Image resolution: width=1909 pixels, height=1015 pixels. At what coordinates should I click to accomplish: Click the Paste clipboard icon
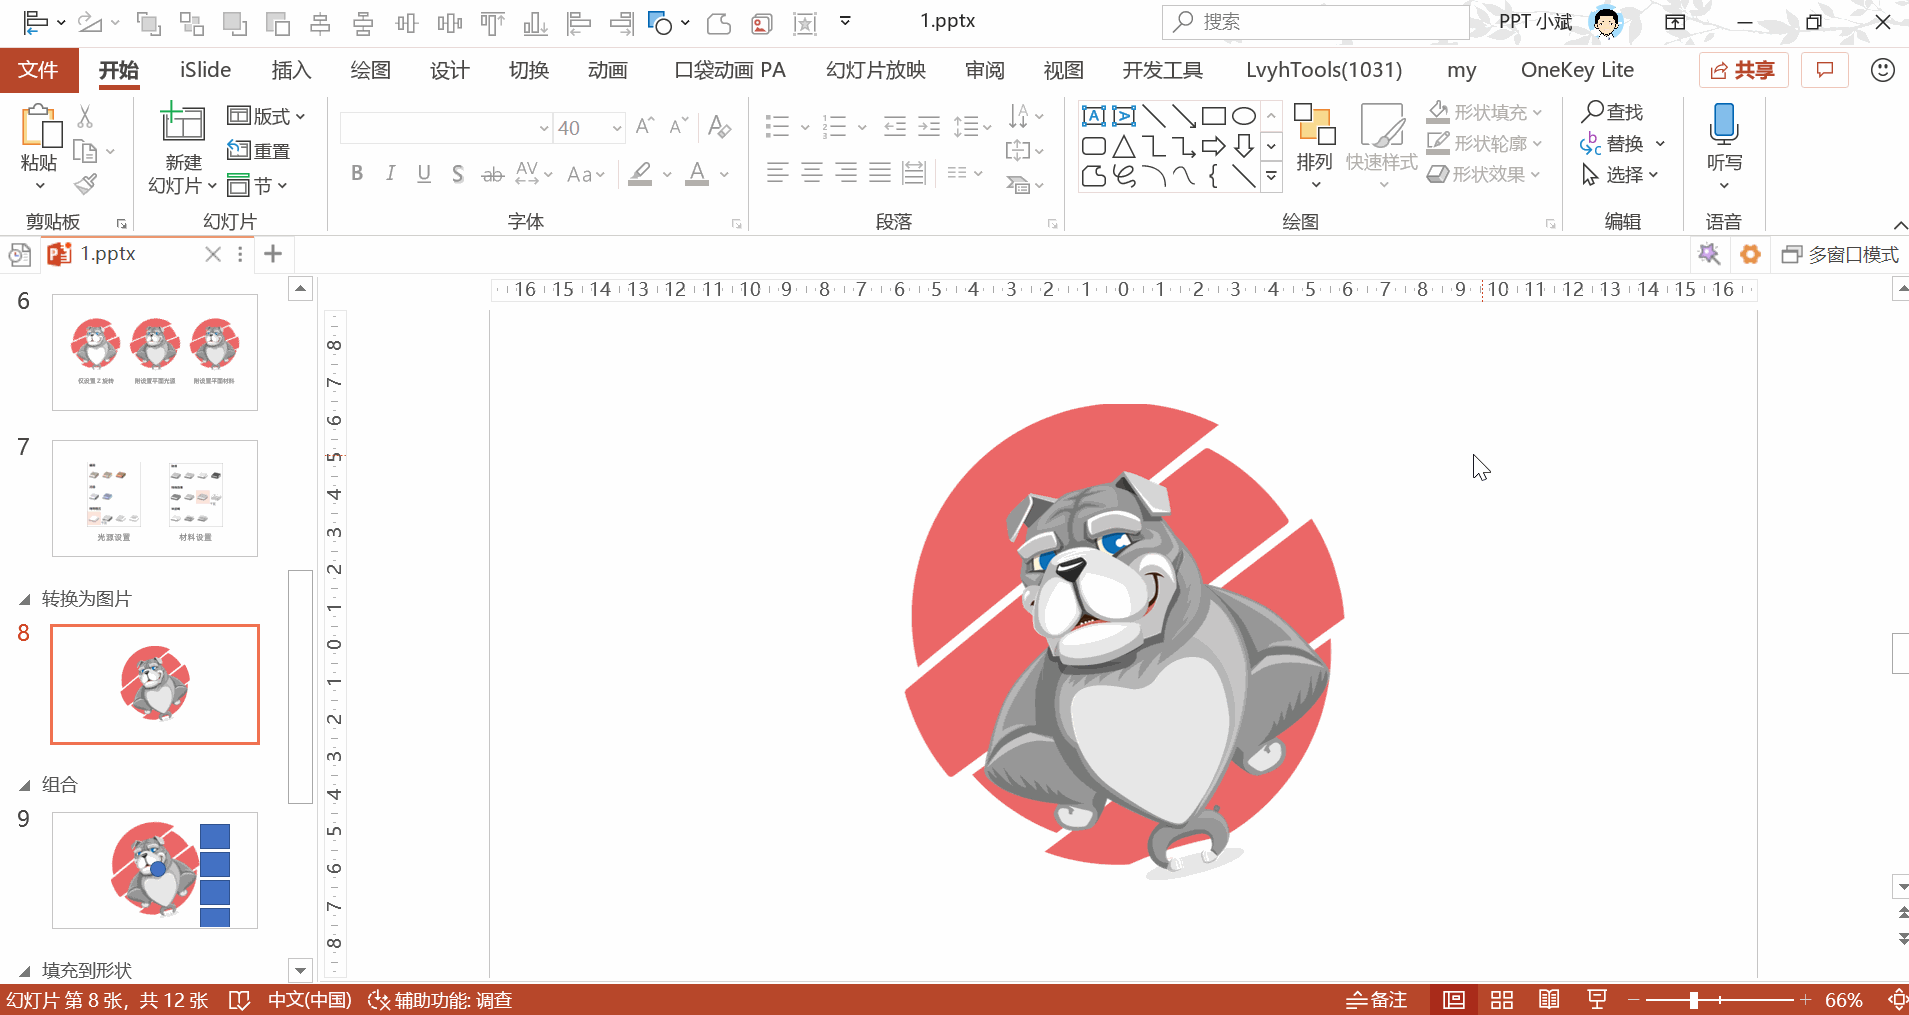[40, 127]
